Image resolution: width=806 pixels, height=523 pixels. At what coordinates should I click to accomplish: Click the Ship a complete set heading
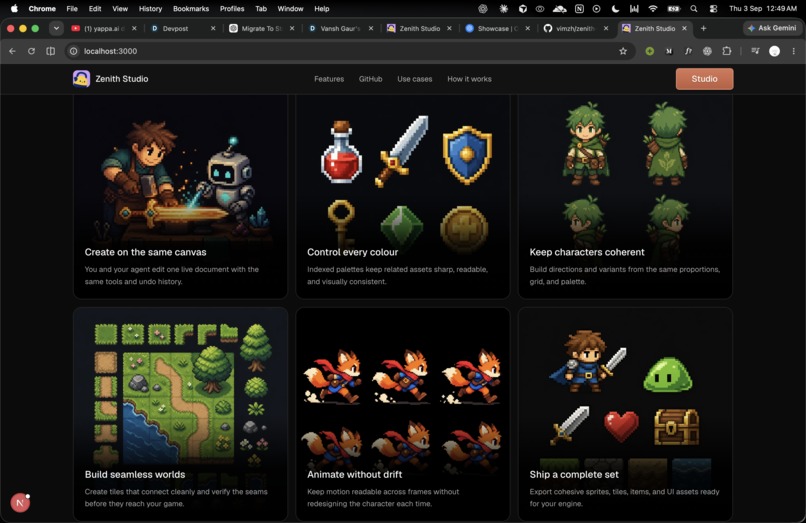click(x=574, y=474)
